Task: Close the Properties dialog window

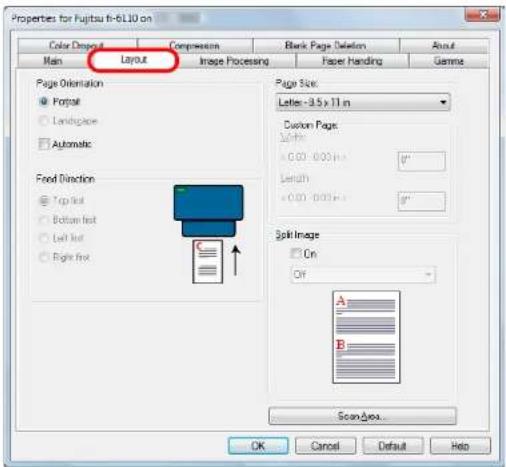Action: [482, 15]
